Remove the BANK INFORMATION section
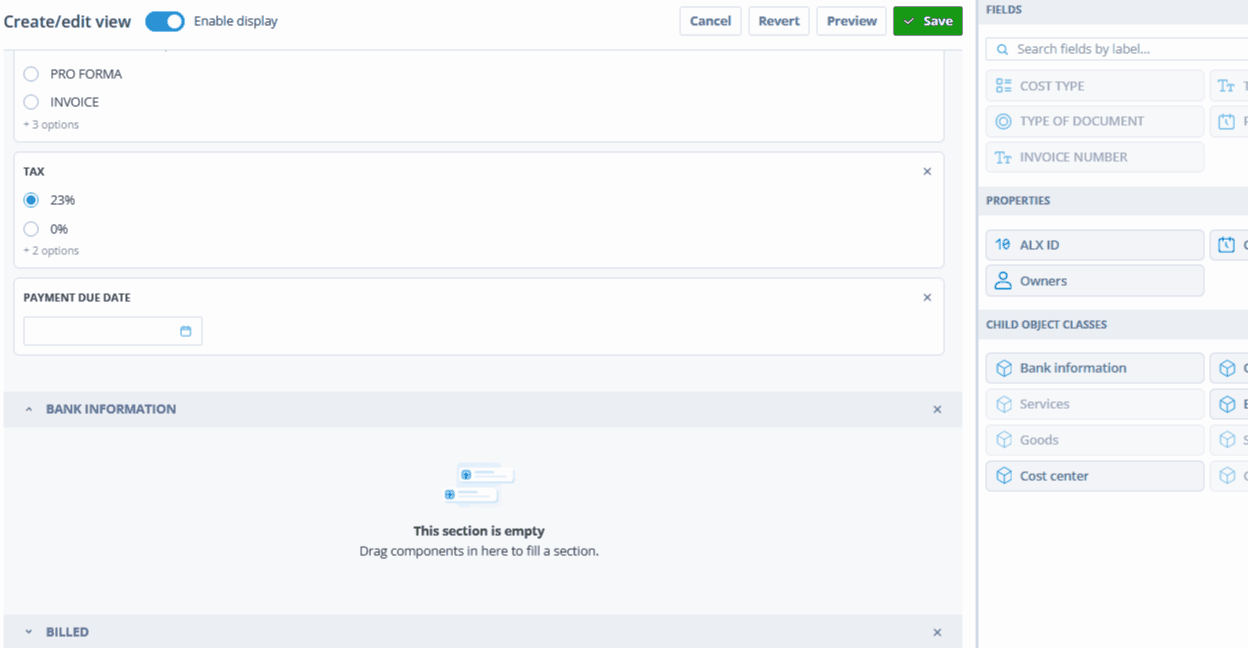 (937, 410)
